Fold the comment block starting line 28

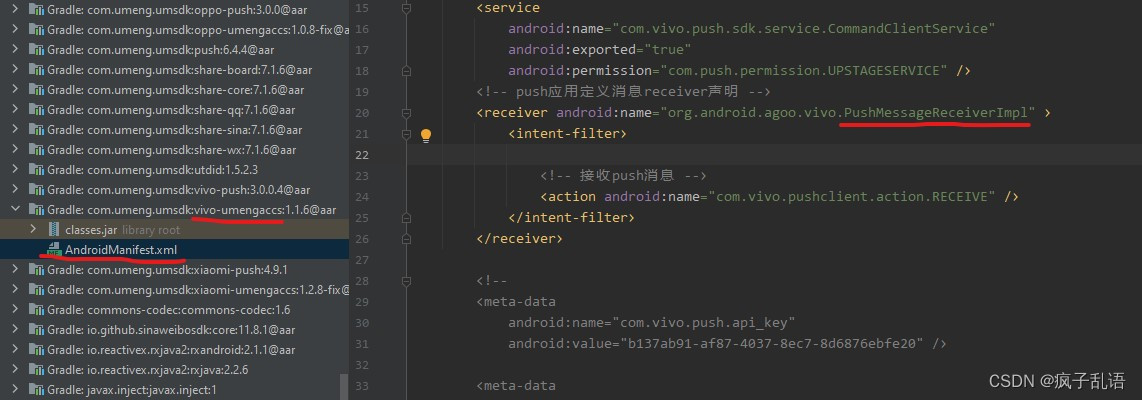406,281
